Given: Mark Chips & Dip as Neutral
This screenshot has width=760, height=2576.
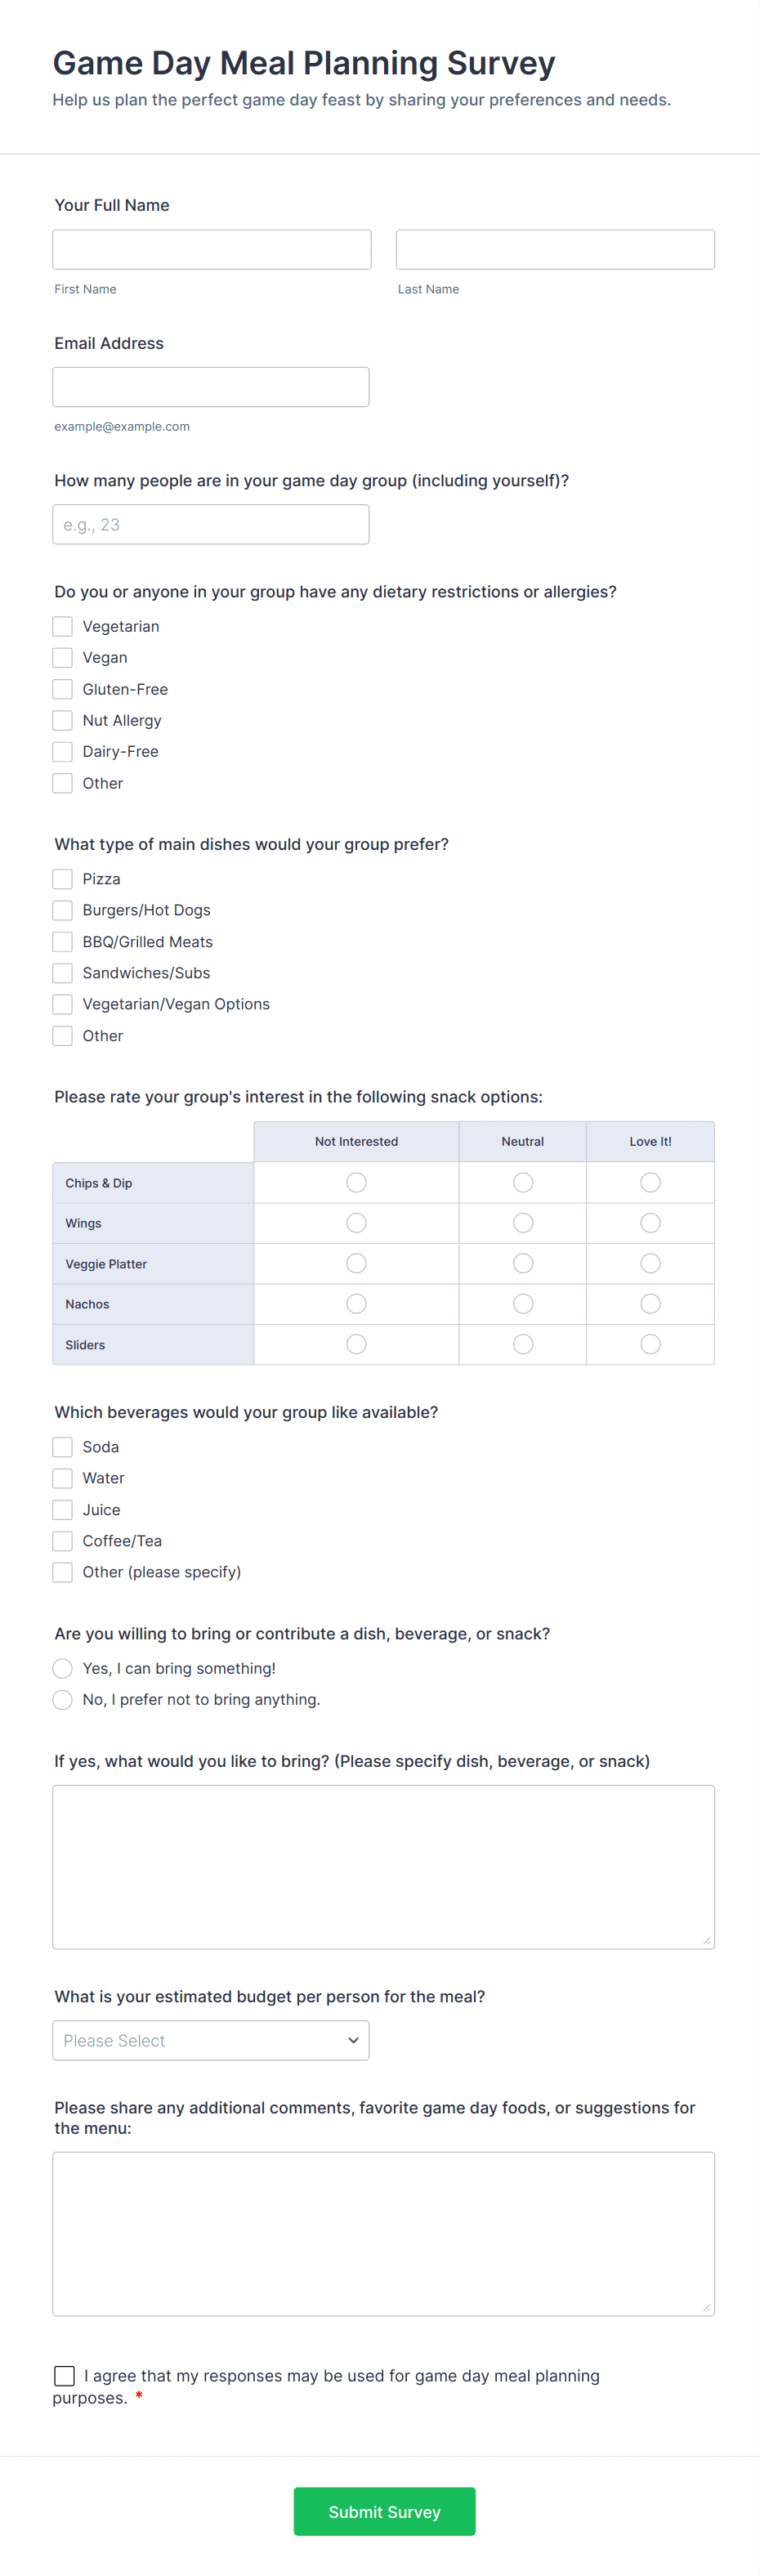Looking at the screenshot, I should [522, 1183].
